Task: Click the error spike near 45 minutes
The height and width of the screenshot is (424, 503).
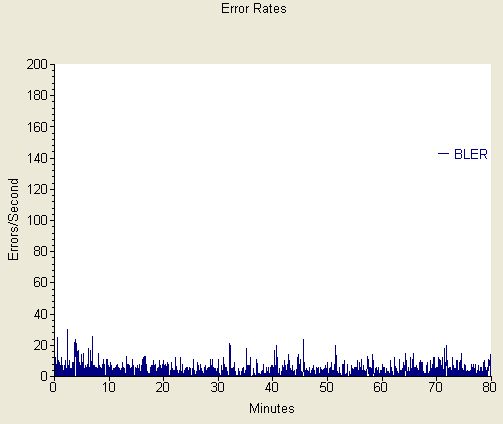Action: point(303,357)
